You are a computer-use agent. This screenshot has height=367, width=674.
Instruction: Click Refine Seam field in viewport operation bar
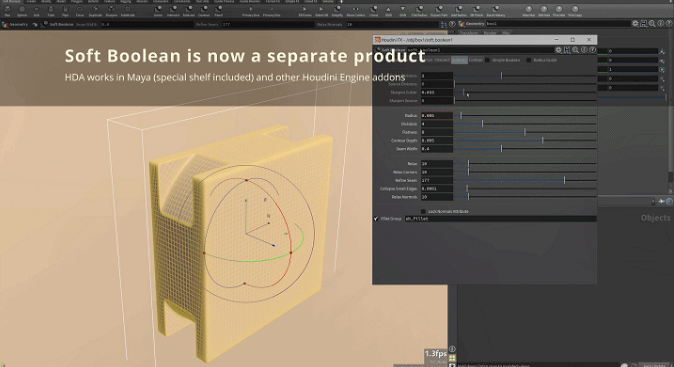(268, 24)
